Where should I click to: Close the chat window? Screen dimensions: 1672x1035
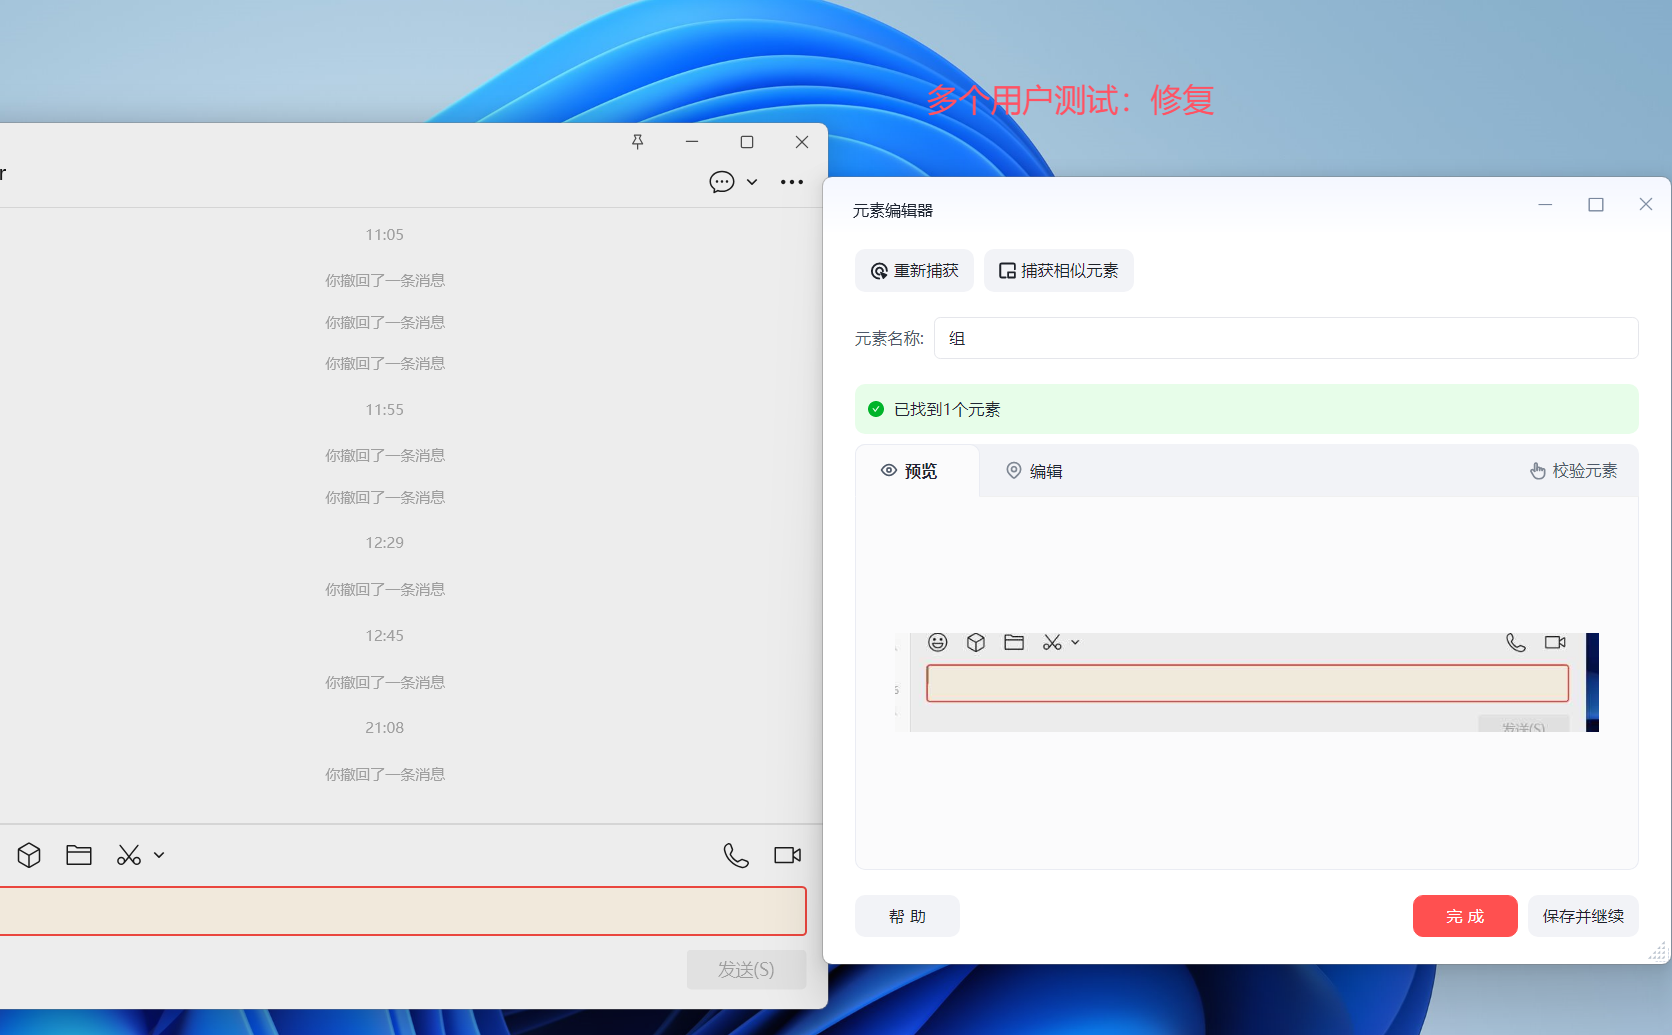pyautogui.click(x=802, y=142)
